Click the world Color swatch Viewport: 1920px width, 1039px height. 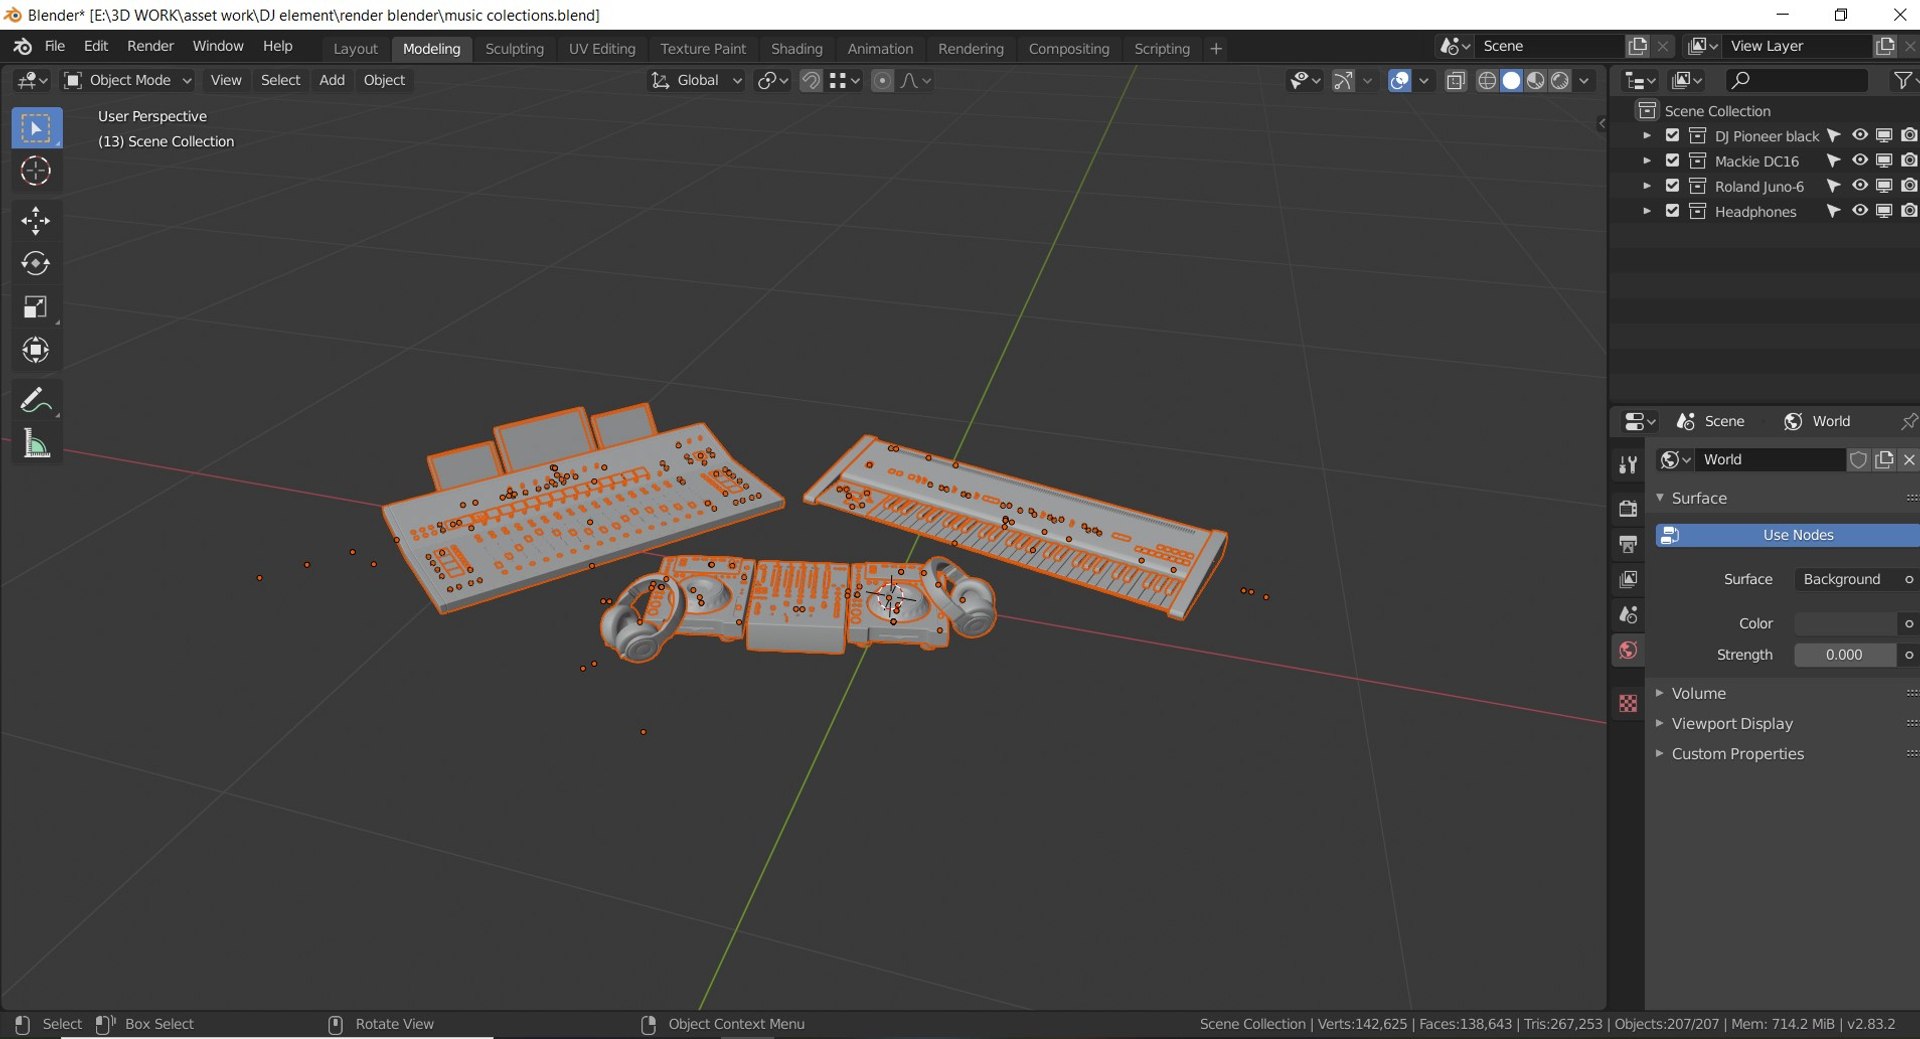(x=1845, y=623)
